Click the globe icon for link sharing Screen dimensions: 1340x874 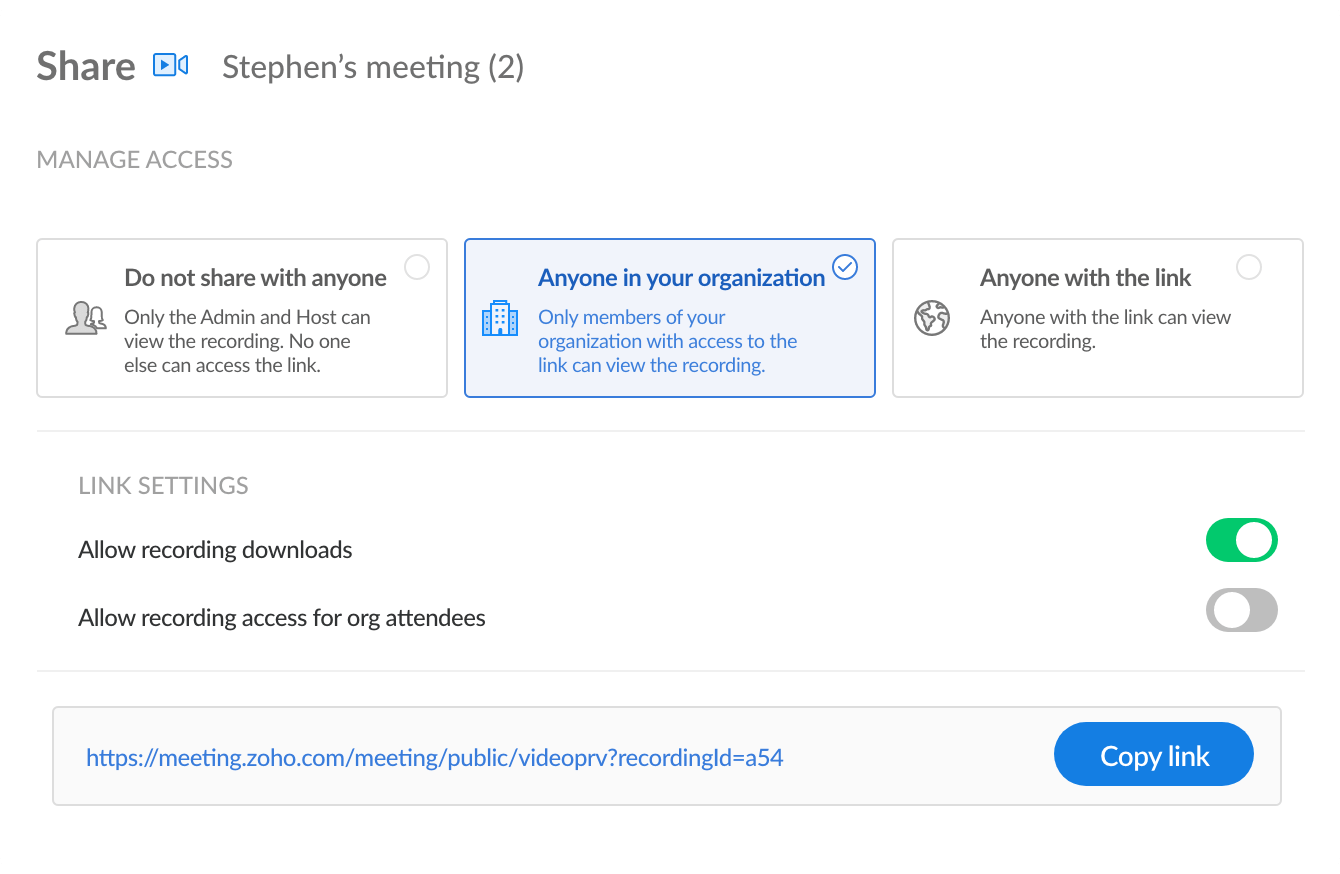point(931,318)
